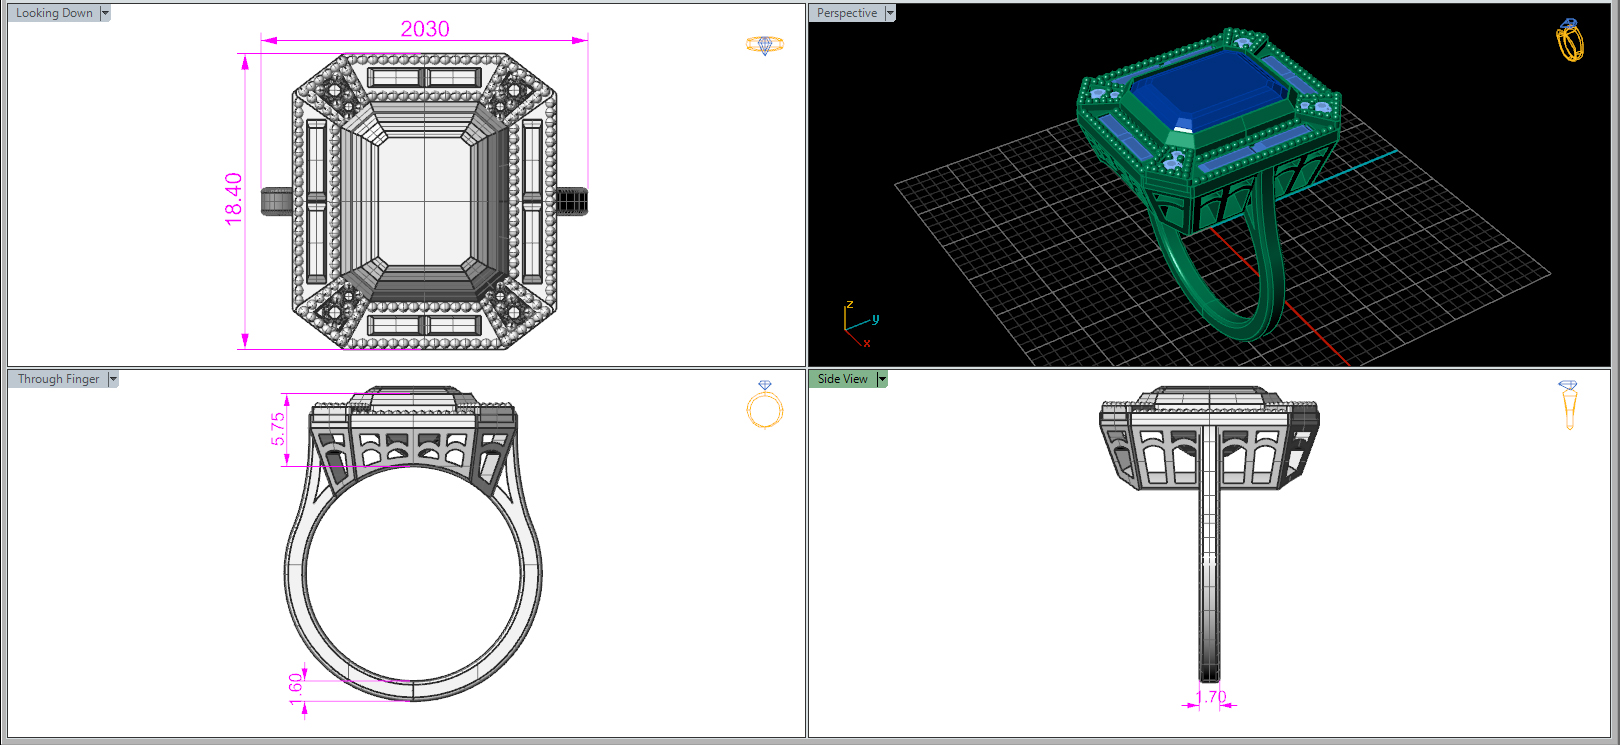Activate the Looking Down viewport title
This screenshot has height=745, width=1620.
[54, 13]
